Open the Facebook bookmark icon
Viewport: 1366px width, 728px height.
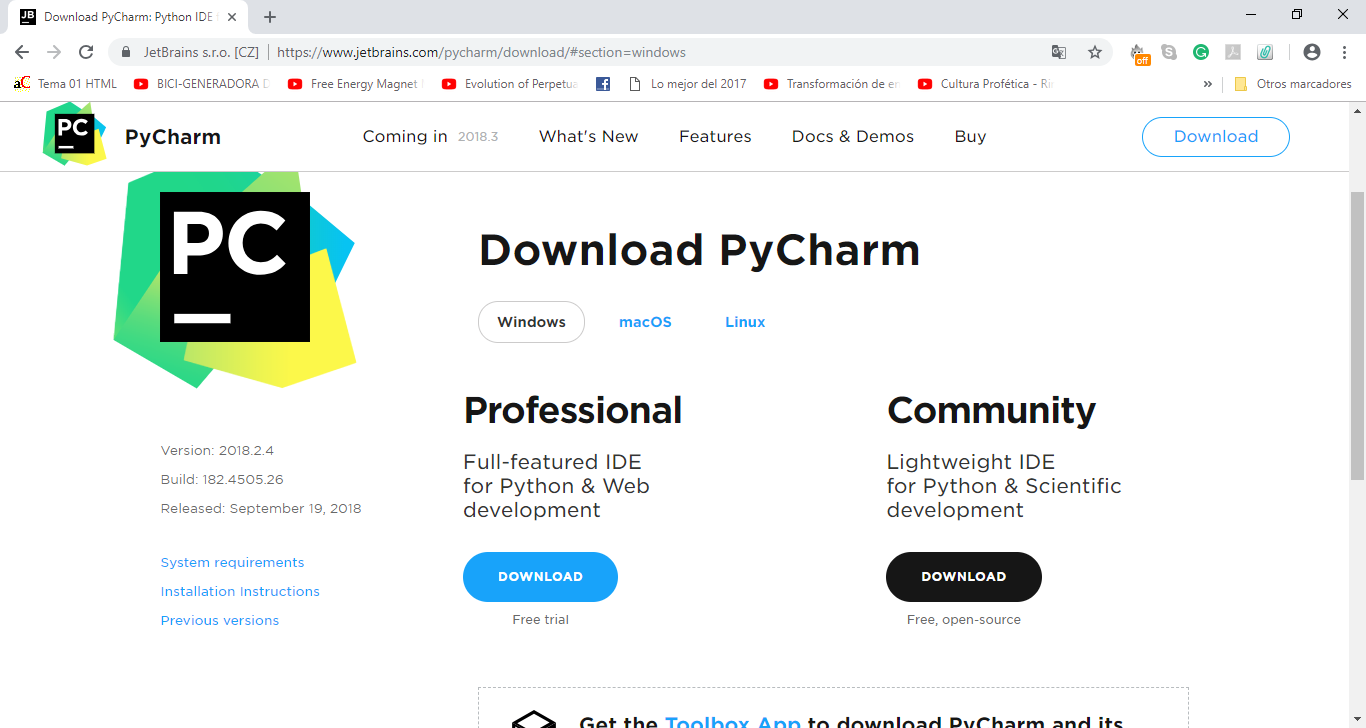click(x=603, y=84)
